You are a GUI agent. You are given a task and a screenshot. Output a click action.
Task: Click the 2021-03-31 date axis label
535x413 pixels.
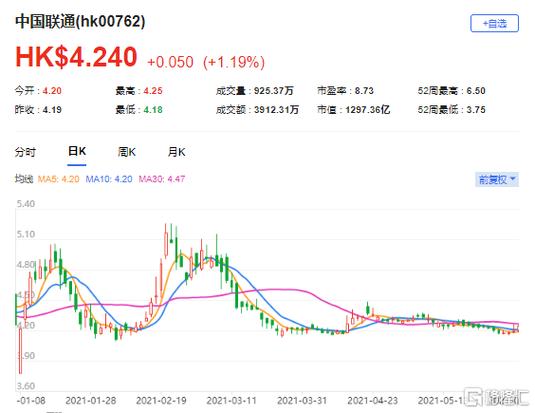[302, 400]
